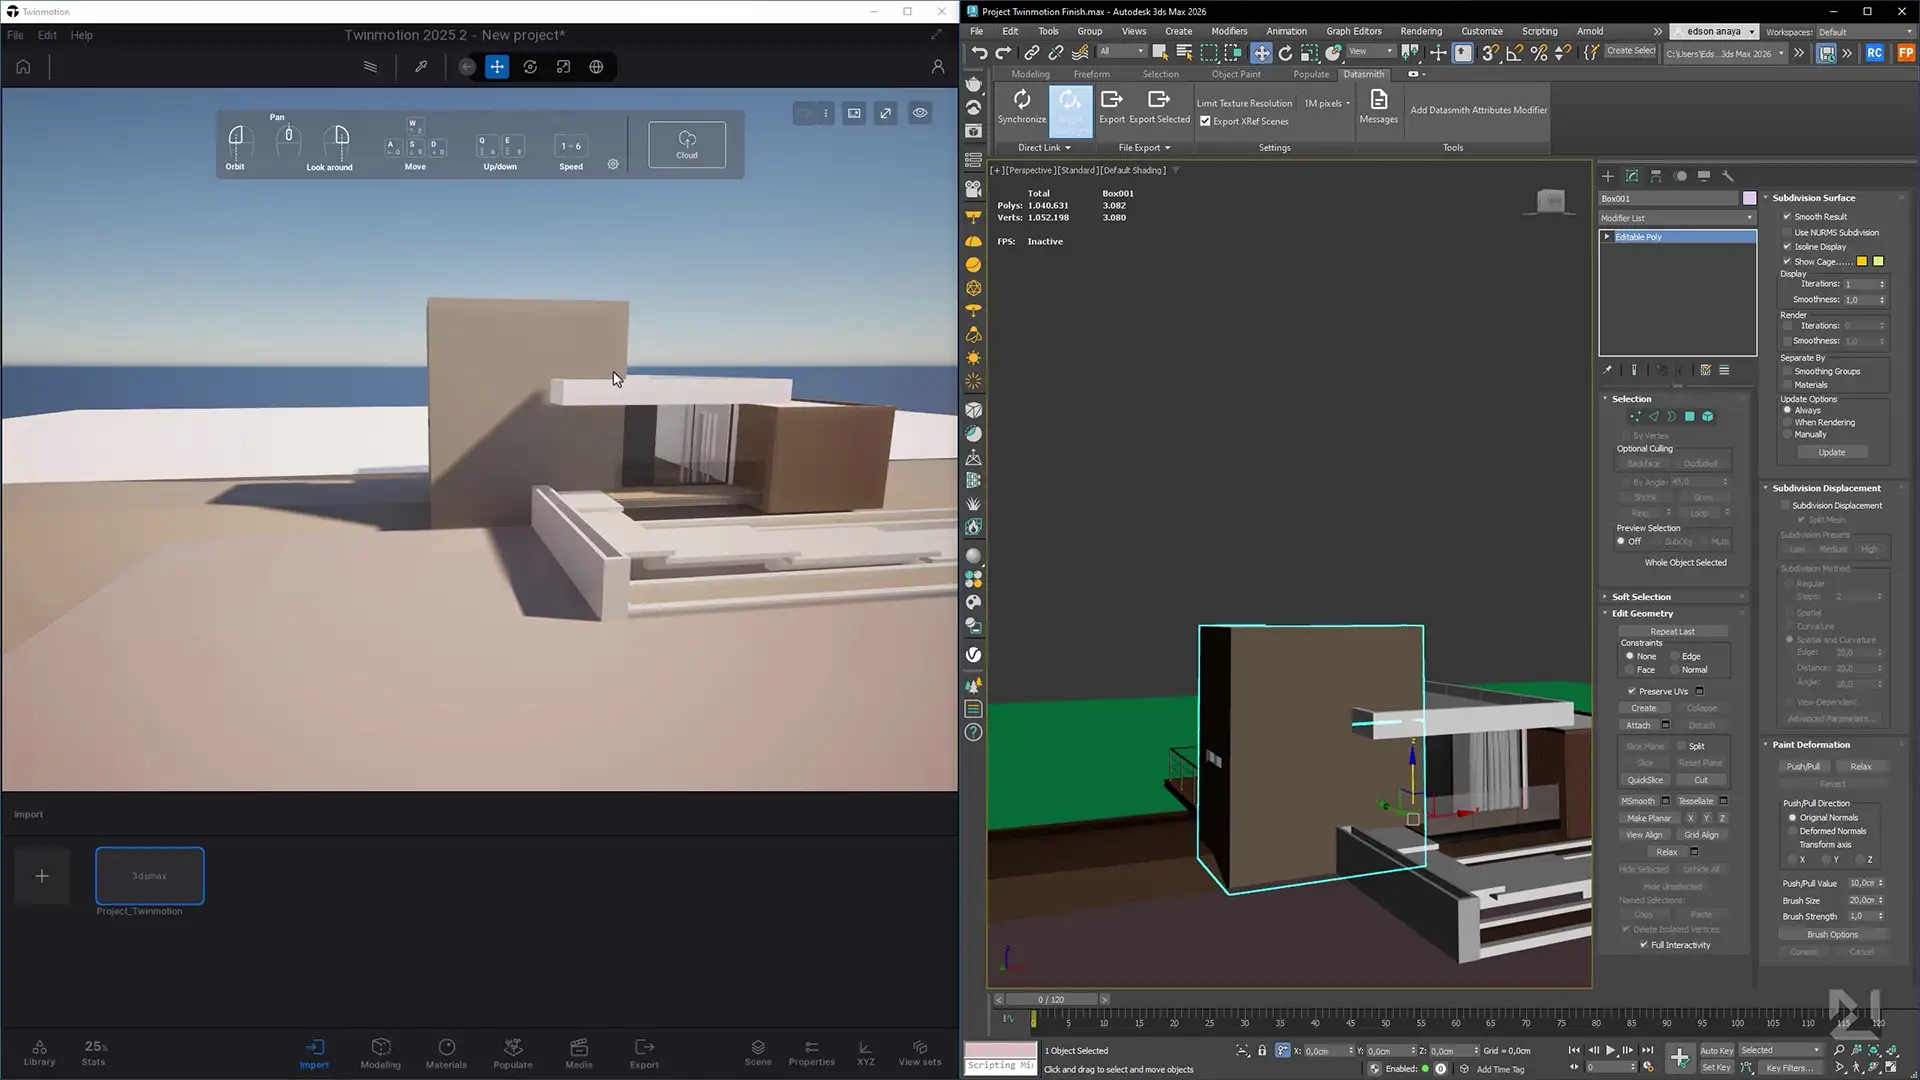Toggle the Export XRef Scenes checkbox
The image size is (1920, 1080).
point(1206,121)
